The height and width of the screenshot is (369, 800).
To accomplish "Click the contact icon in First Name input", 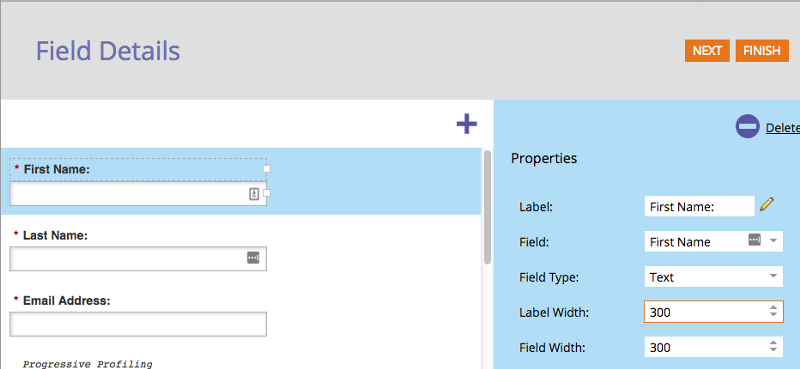I will [254, 193].
